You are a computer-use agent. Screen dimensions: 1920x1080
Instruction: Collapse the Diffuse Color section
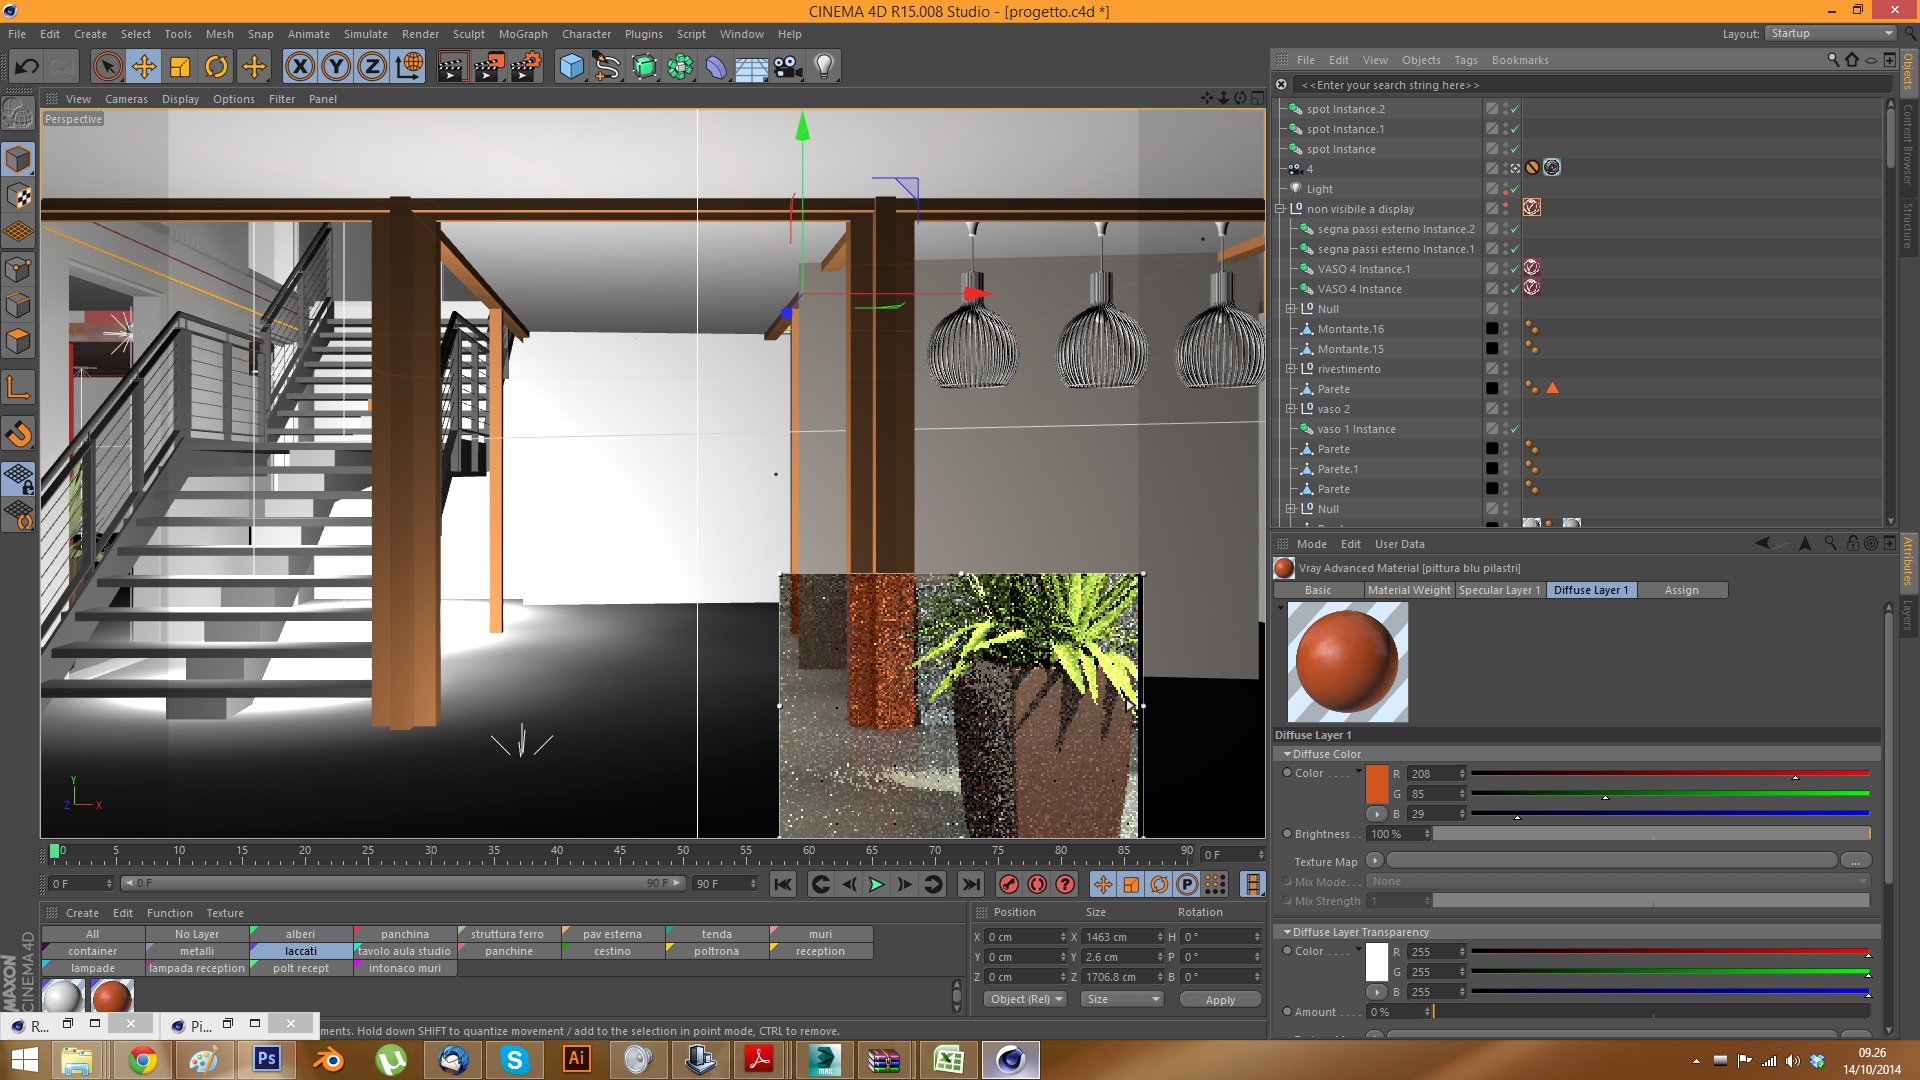(x=1287, y=754)
